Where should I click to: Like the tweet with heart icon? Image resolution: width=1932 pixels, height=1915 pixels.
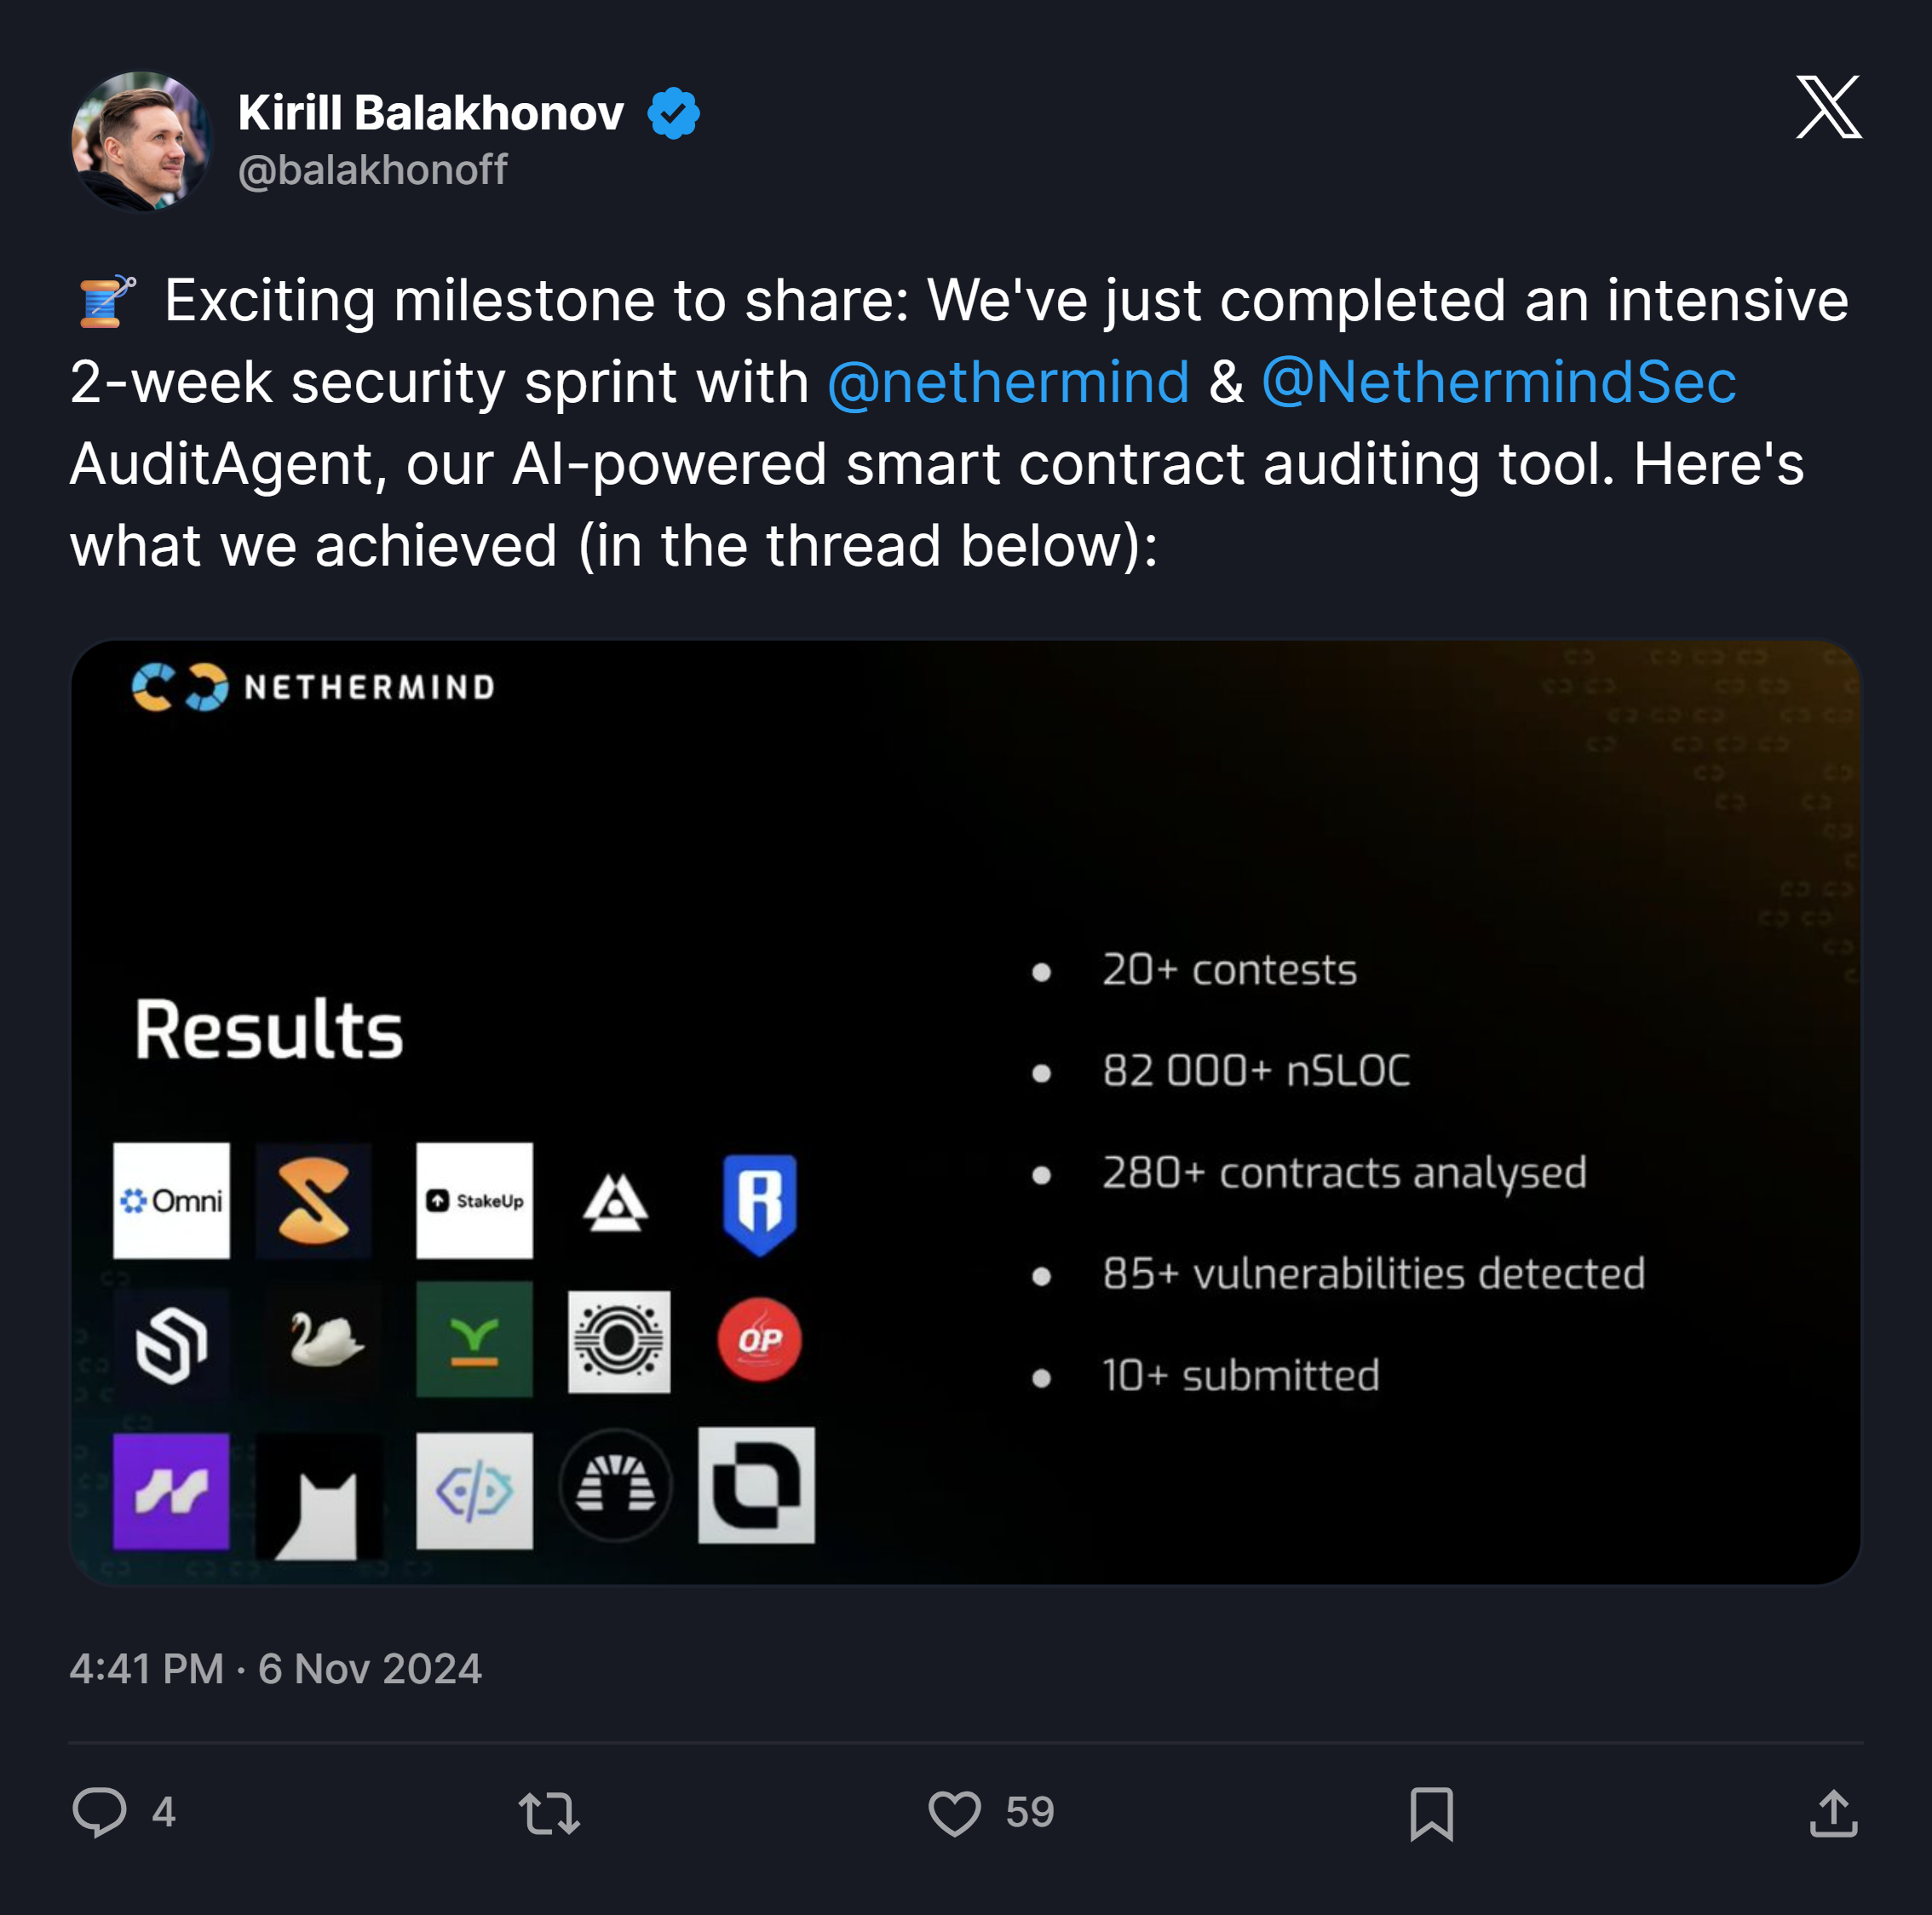[x=954, y=1812]
